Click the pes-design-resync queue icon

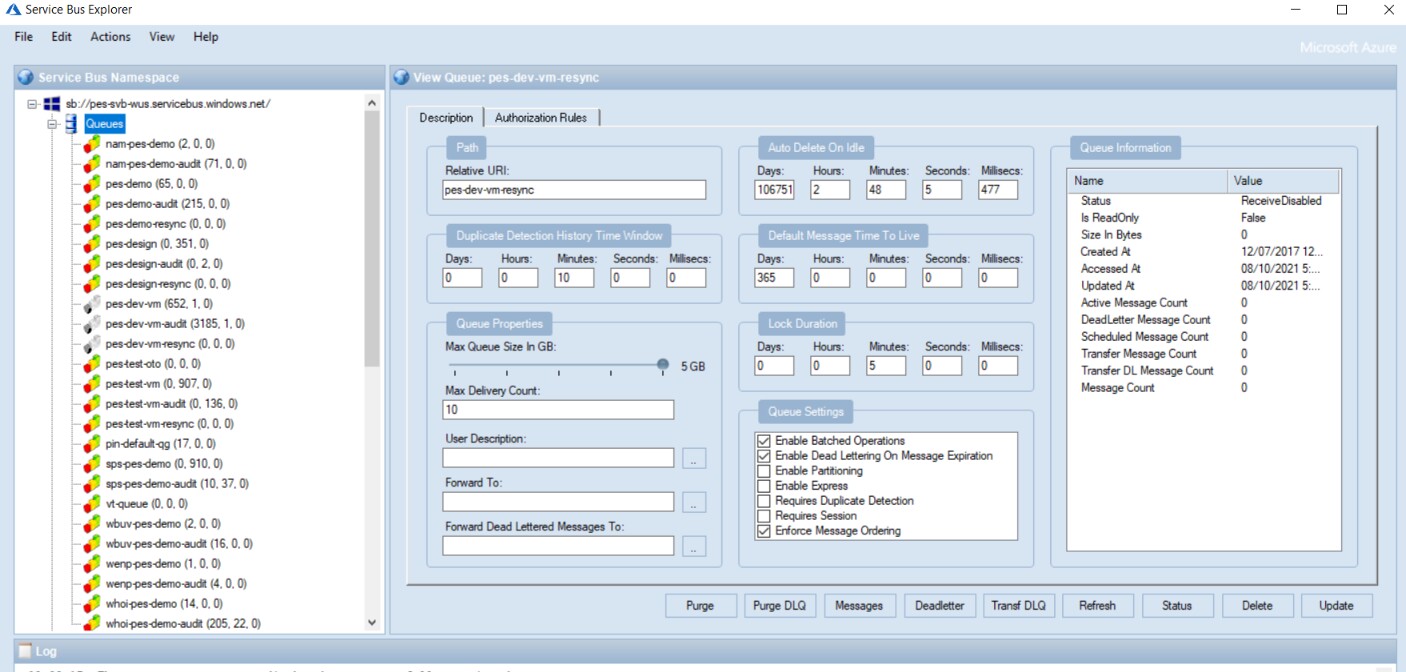[x=91, y=284]
